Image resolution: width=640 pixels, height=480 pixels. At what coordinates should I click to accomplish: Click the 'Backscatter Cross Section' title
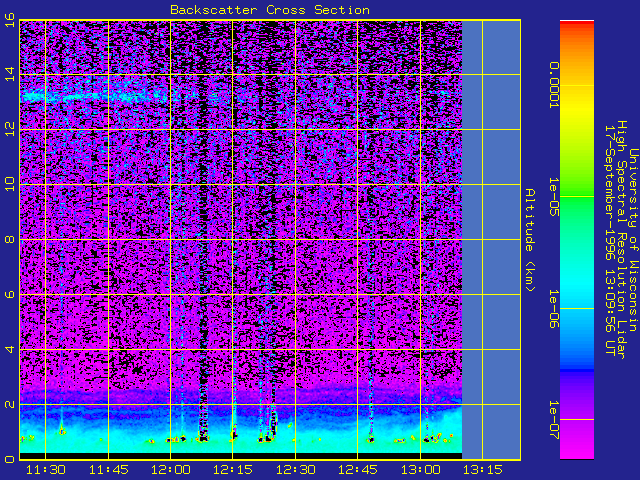270,10
